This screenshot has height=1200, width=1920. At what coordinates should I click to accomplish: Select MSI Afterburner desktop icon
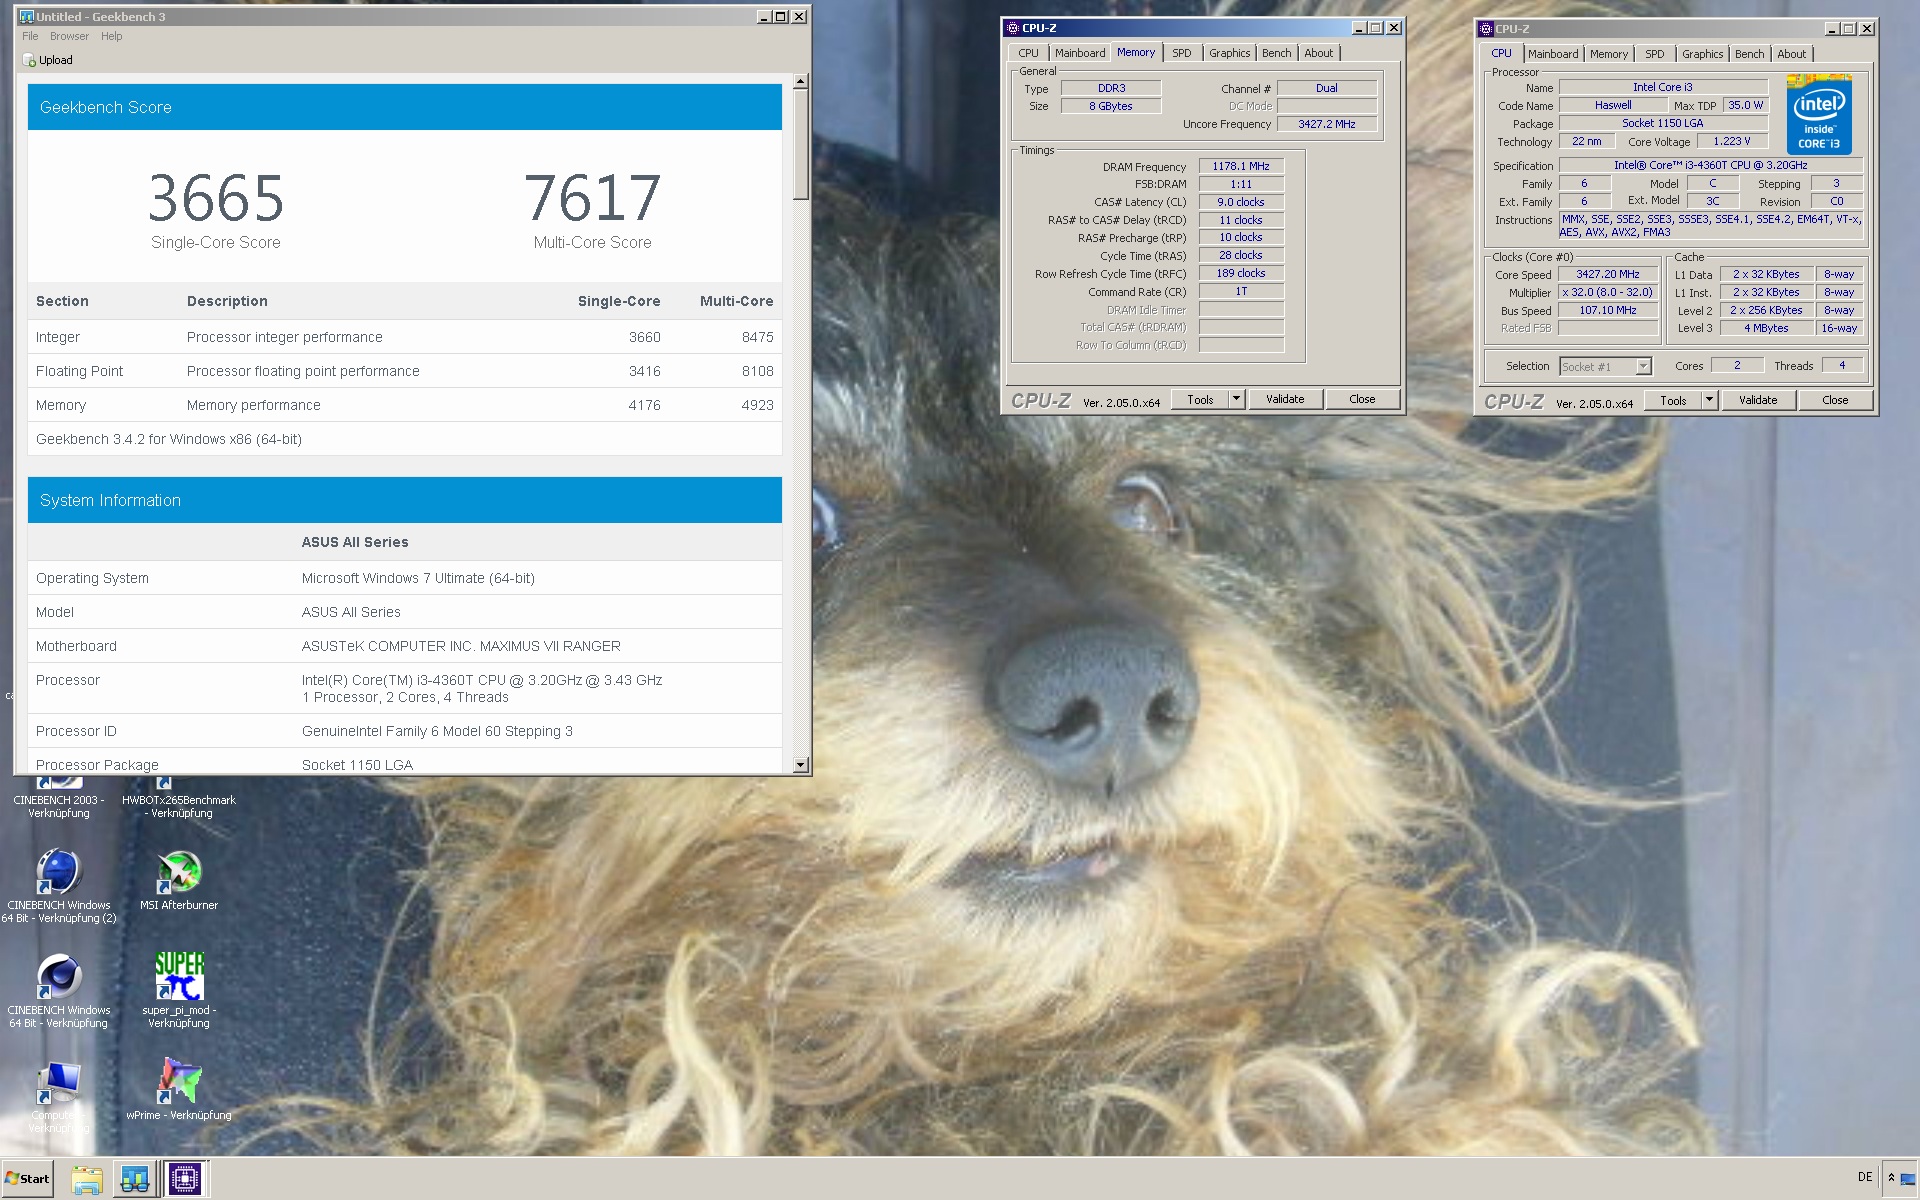pos(179,871)
